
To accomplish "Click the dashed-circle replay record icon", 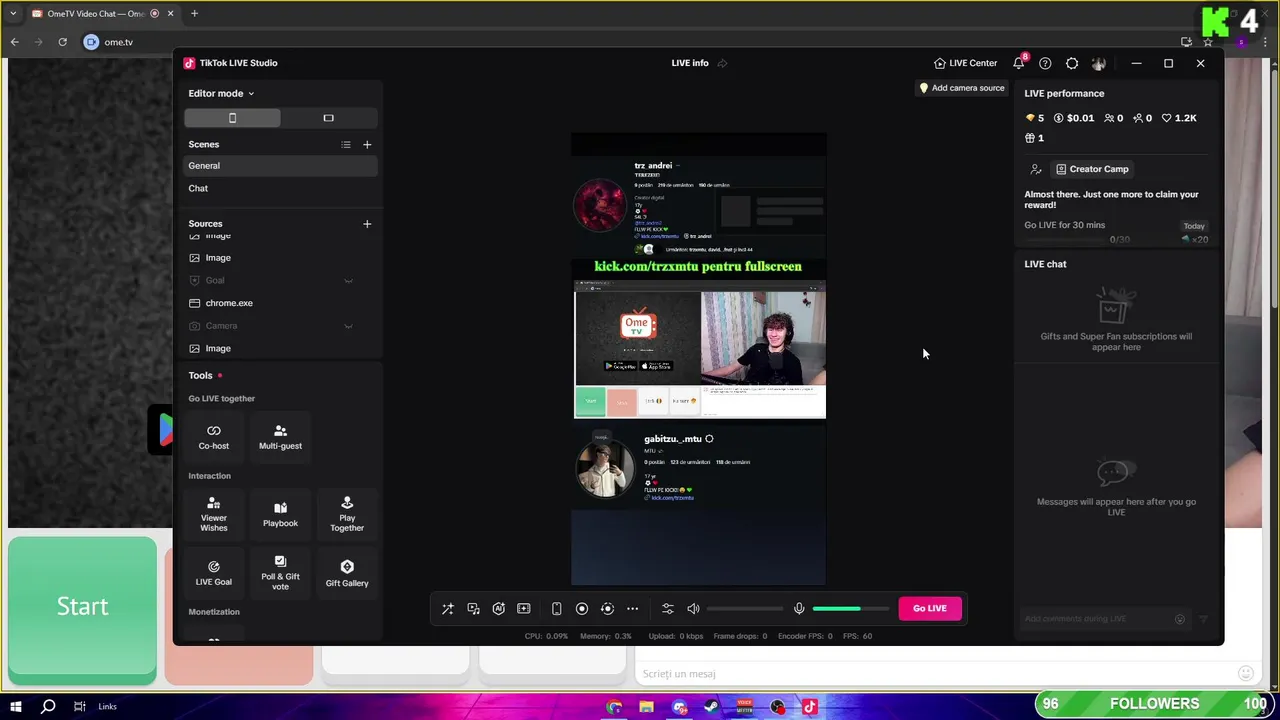I will (607, 609).
